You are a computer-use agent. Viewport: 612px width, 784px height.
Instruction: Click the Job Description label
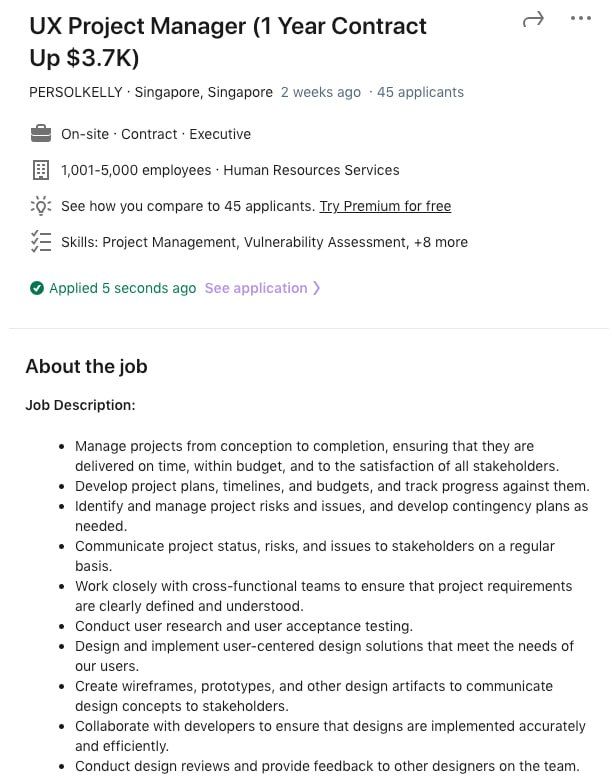click(80, 405)
